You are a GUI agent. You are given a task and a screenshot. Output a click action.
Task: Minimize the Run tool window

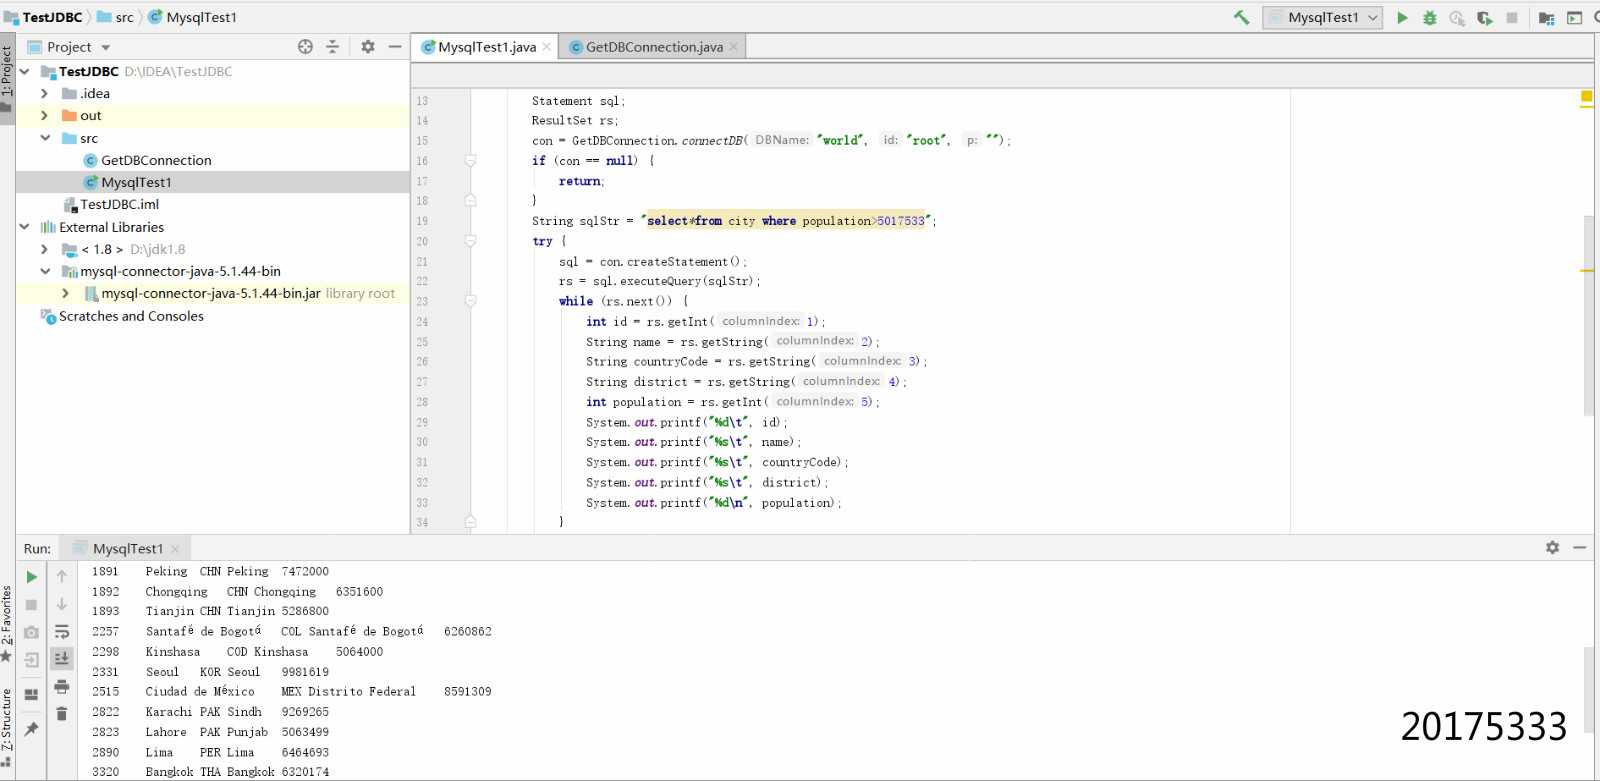1580,547
